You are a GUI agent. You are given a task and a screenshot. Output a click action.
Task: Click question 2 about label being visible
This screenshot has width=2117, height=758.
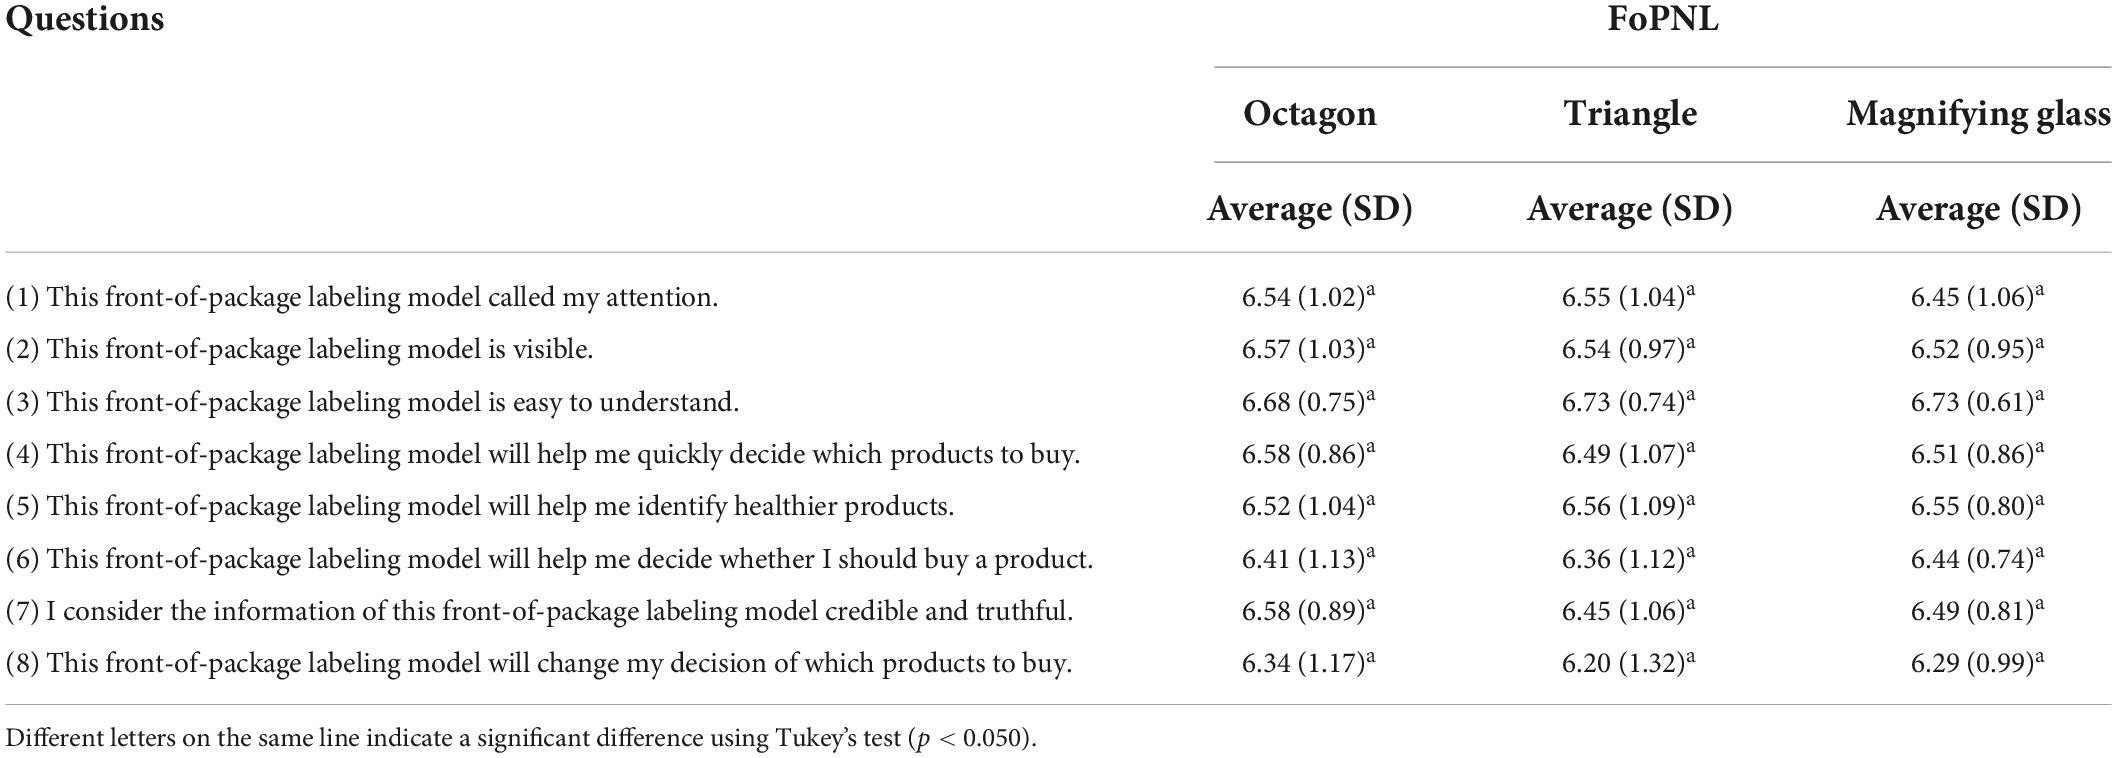[300, 349]
